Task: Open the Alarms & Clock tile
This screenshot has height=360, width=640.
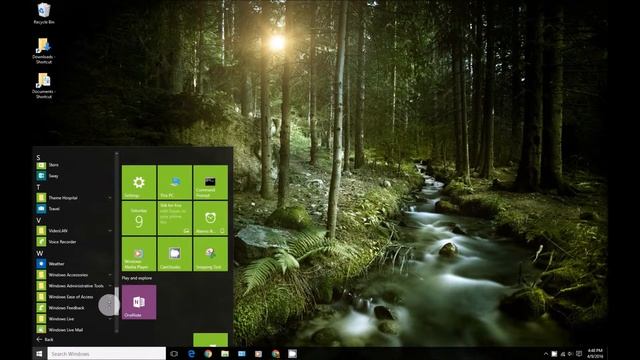Action: click(x=211, y=218)
